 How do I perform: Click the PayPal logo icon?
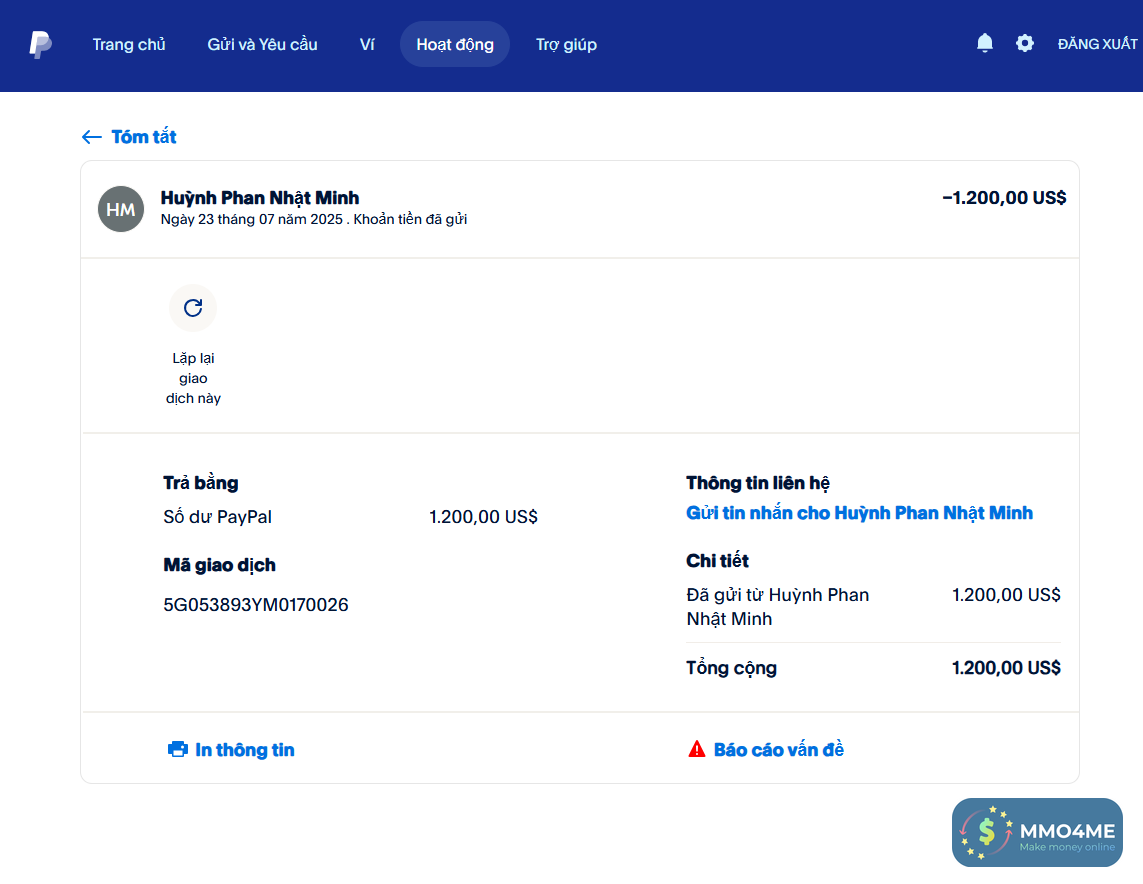(40, 44)
